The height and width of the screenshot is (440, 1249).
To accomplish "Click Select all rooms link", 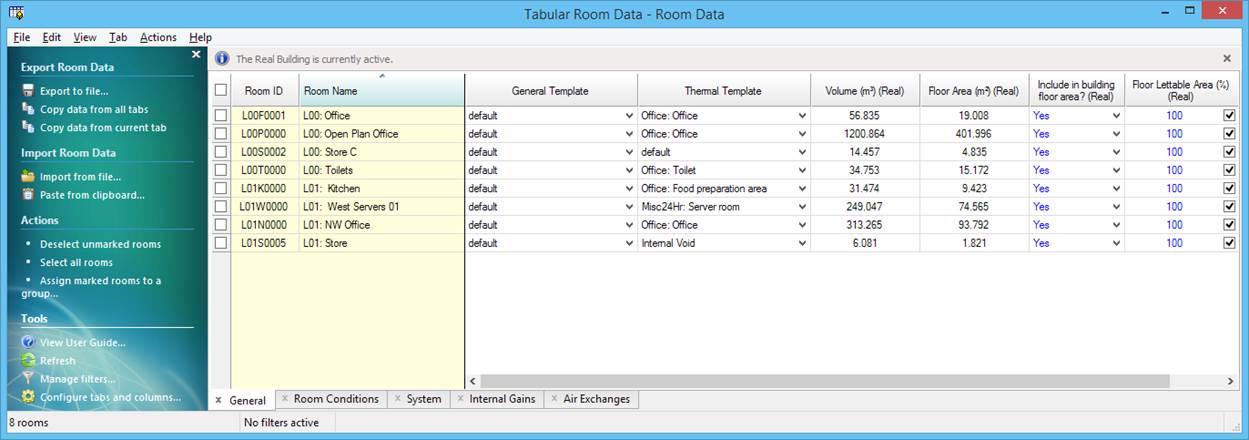I will [x=76, y=262].
